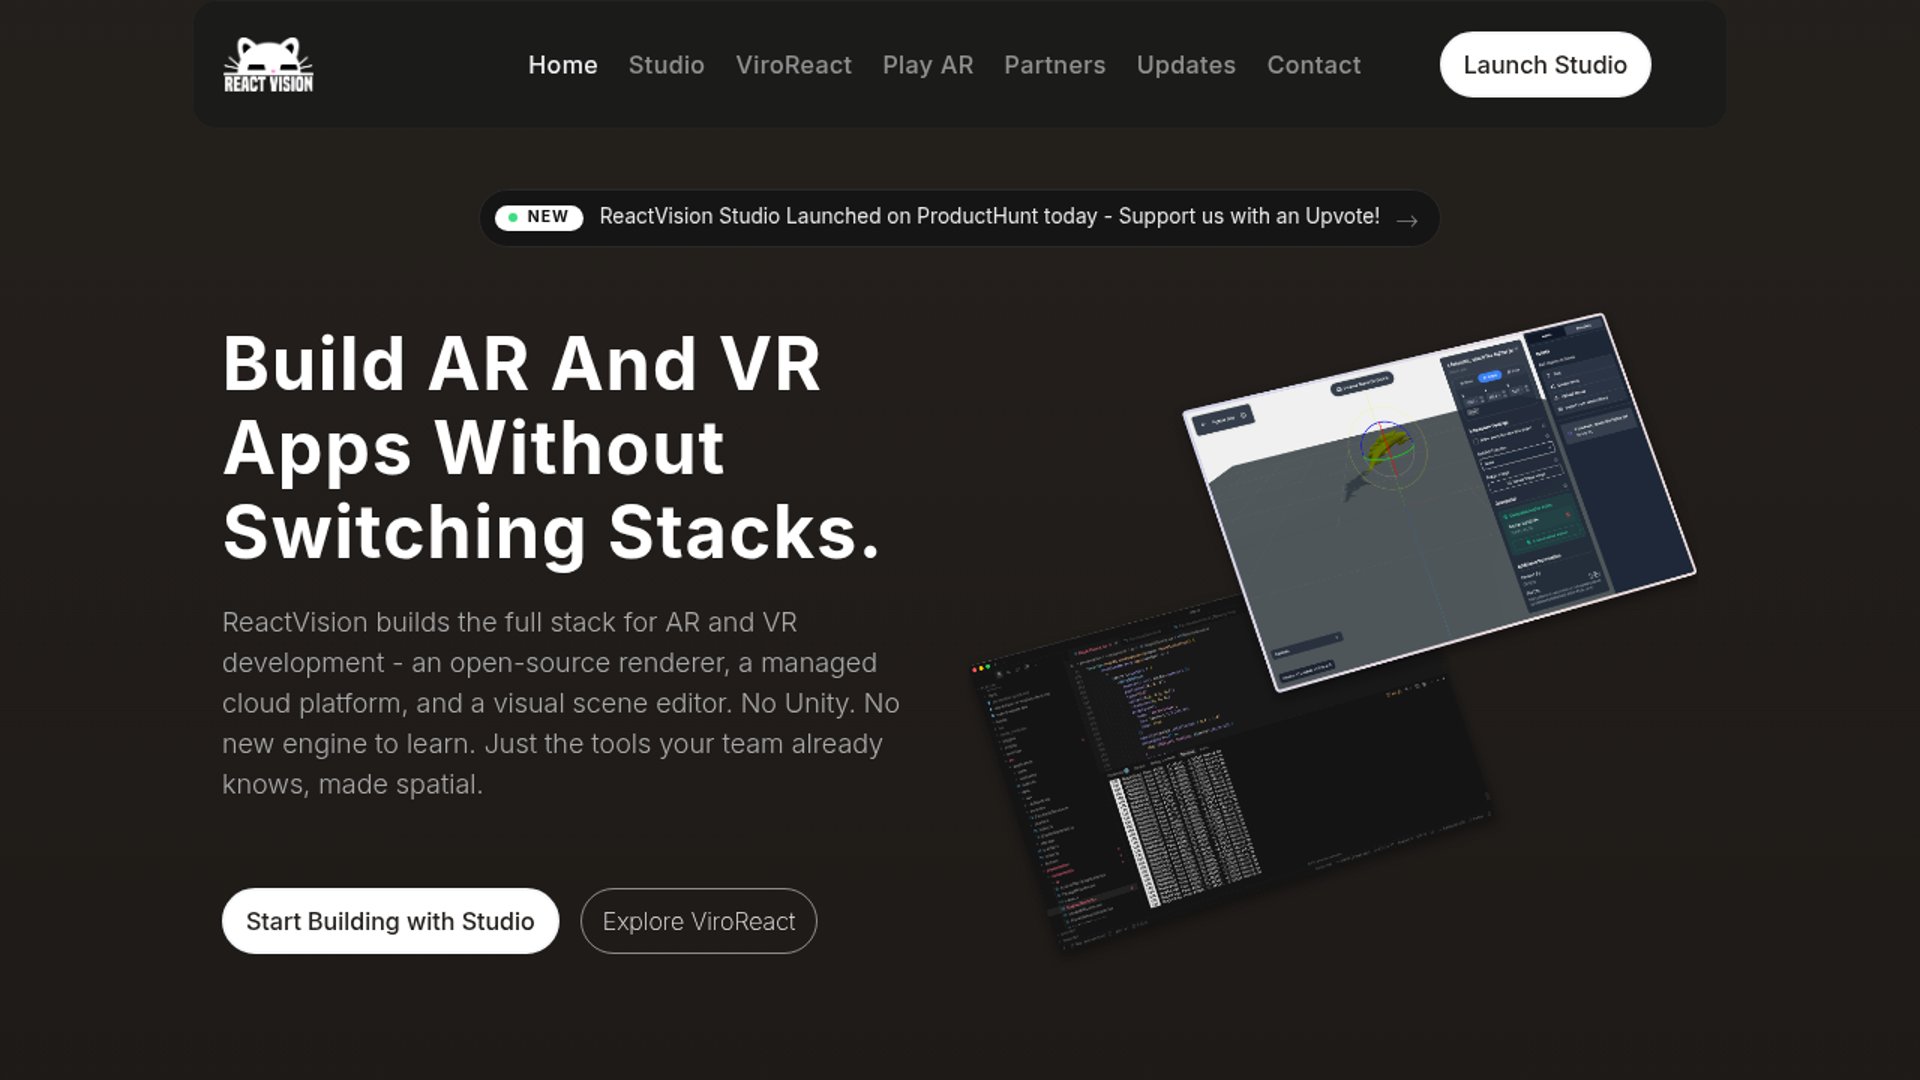Click the Explore ViroReact button

(x=698, y=921)
